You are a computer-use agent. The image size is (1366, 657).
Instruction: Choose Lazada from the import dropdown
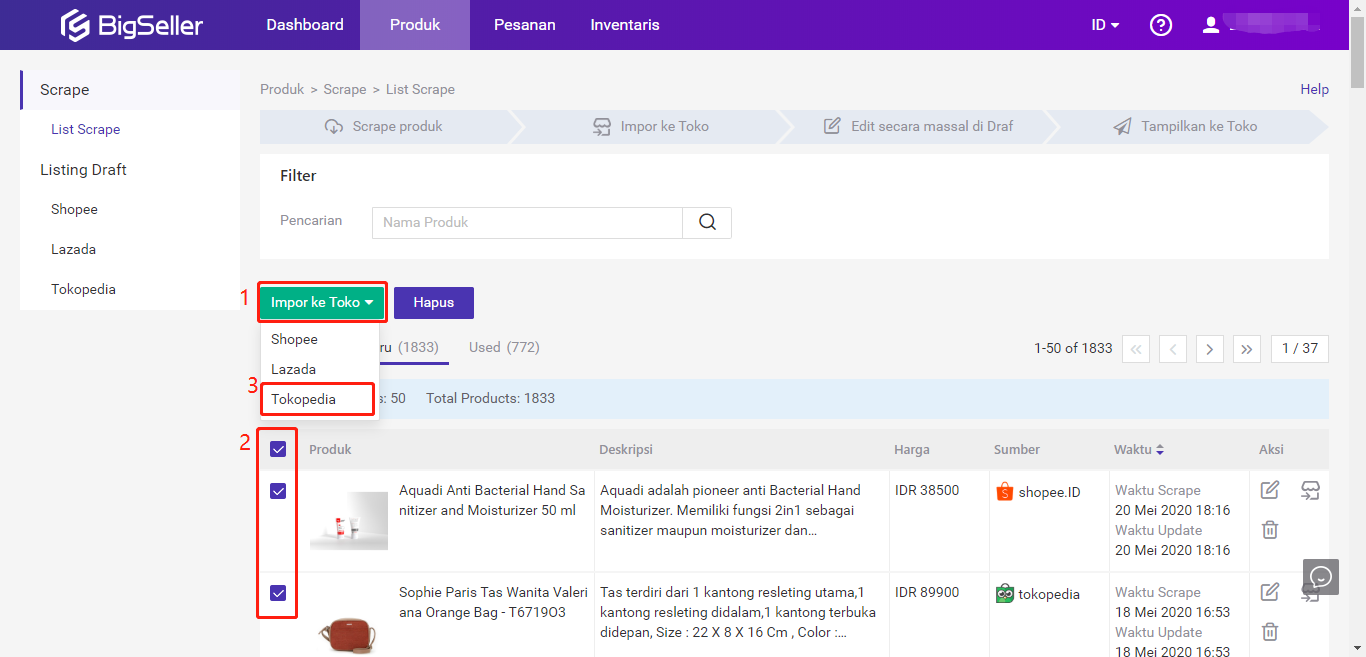click(x=293, y=369)
